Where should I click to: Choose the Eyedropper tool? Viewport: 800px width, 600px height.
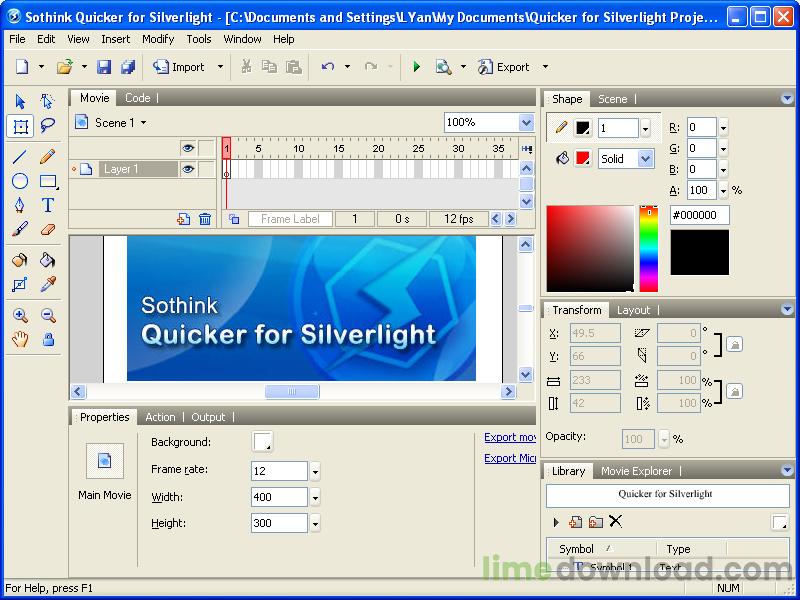pyautogui.click(x=47, y=285)
